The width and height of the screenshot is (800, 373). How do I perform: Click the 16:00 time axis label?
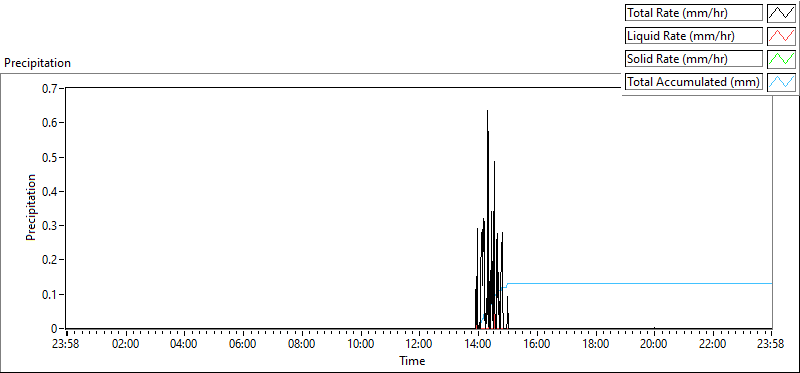[x=537, y=343]
